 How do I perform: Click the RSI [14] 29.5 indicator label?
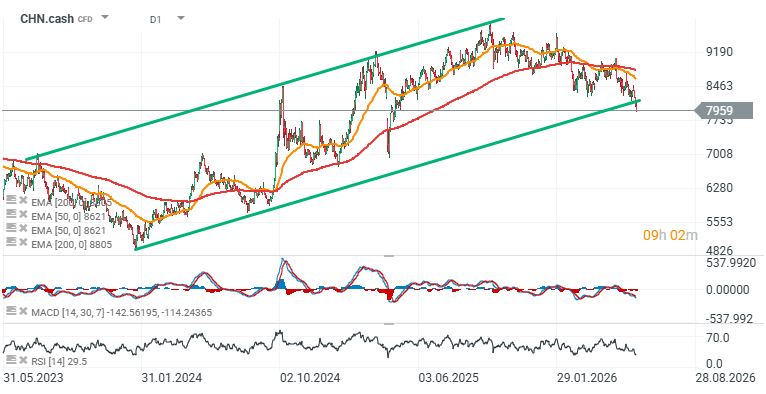click(59, 361)
